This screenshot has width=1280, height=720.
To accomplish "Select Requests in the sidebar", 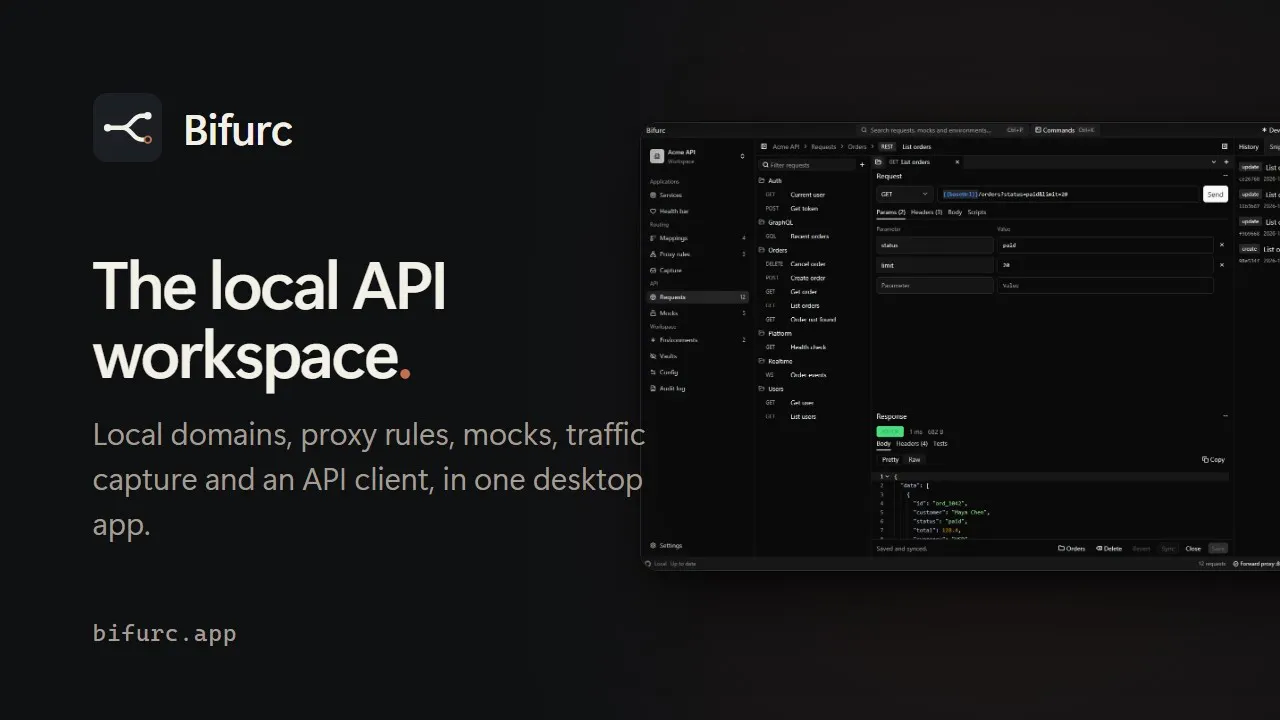I will click(x=697, y=297).
